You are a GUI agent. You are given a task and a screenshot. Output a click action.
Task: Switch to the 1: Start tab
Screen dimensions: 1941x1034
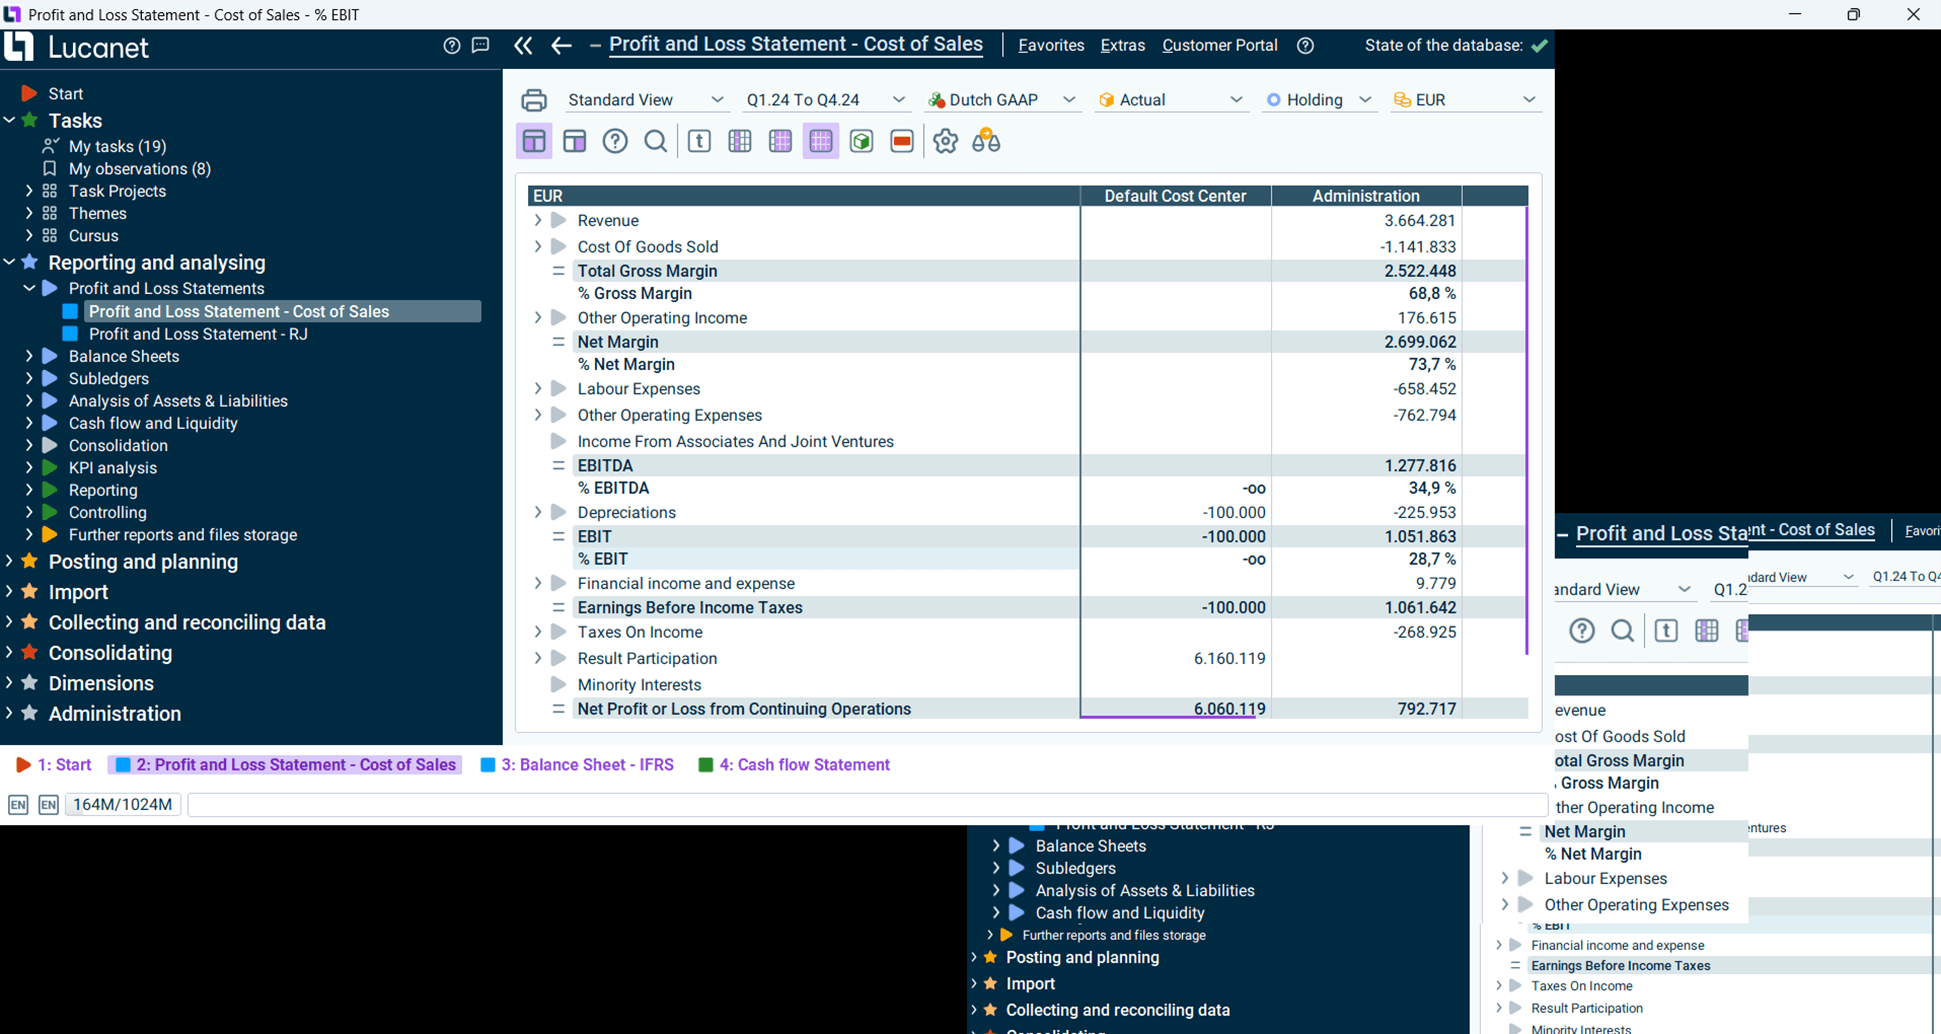click(x=54, y=765)
